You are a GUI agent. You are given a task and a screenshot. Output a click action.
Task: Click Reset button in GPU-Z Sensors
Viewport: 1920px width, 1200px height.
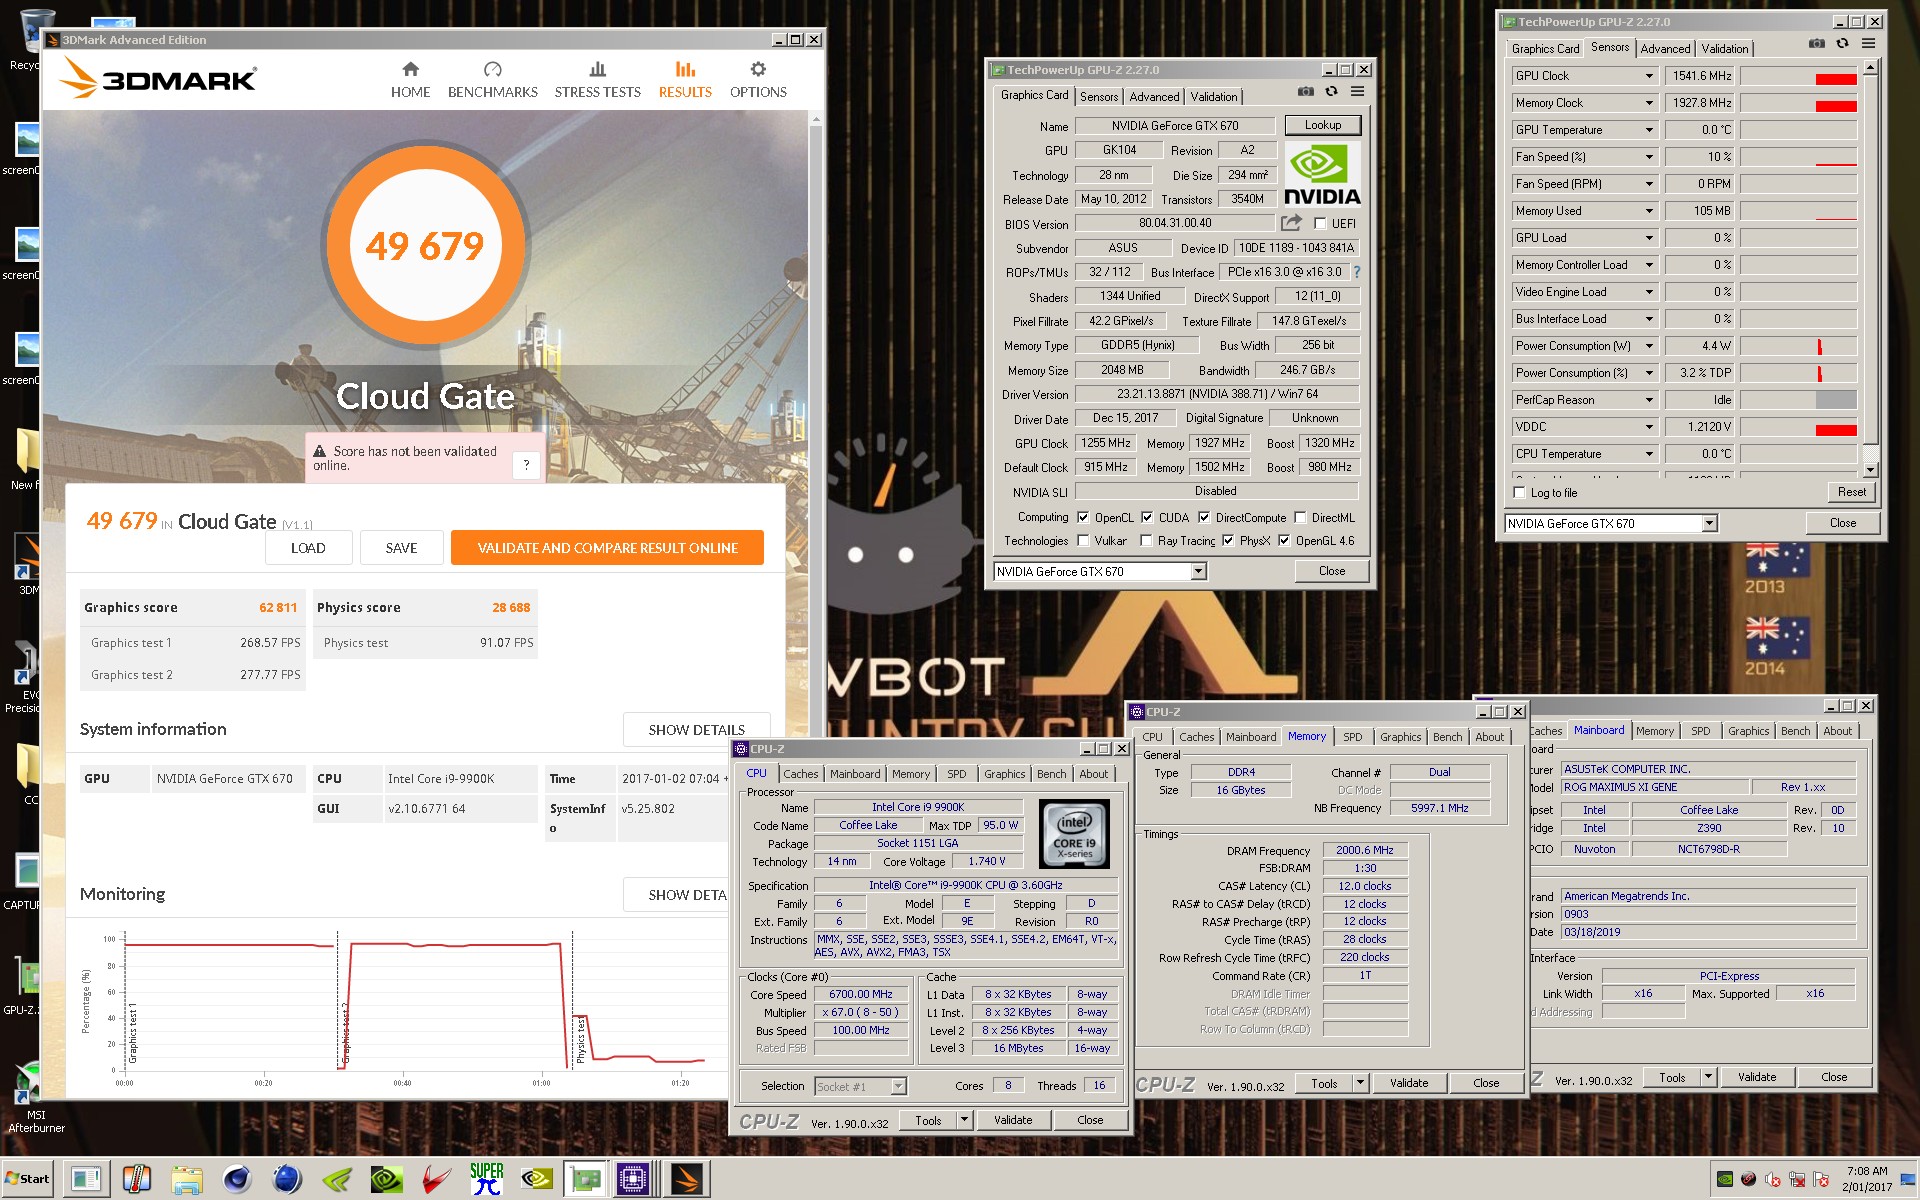pyautogui.click(x=1851, y=492)
